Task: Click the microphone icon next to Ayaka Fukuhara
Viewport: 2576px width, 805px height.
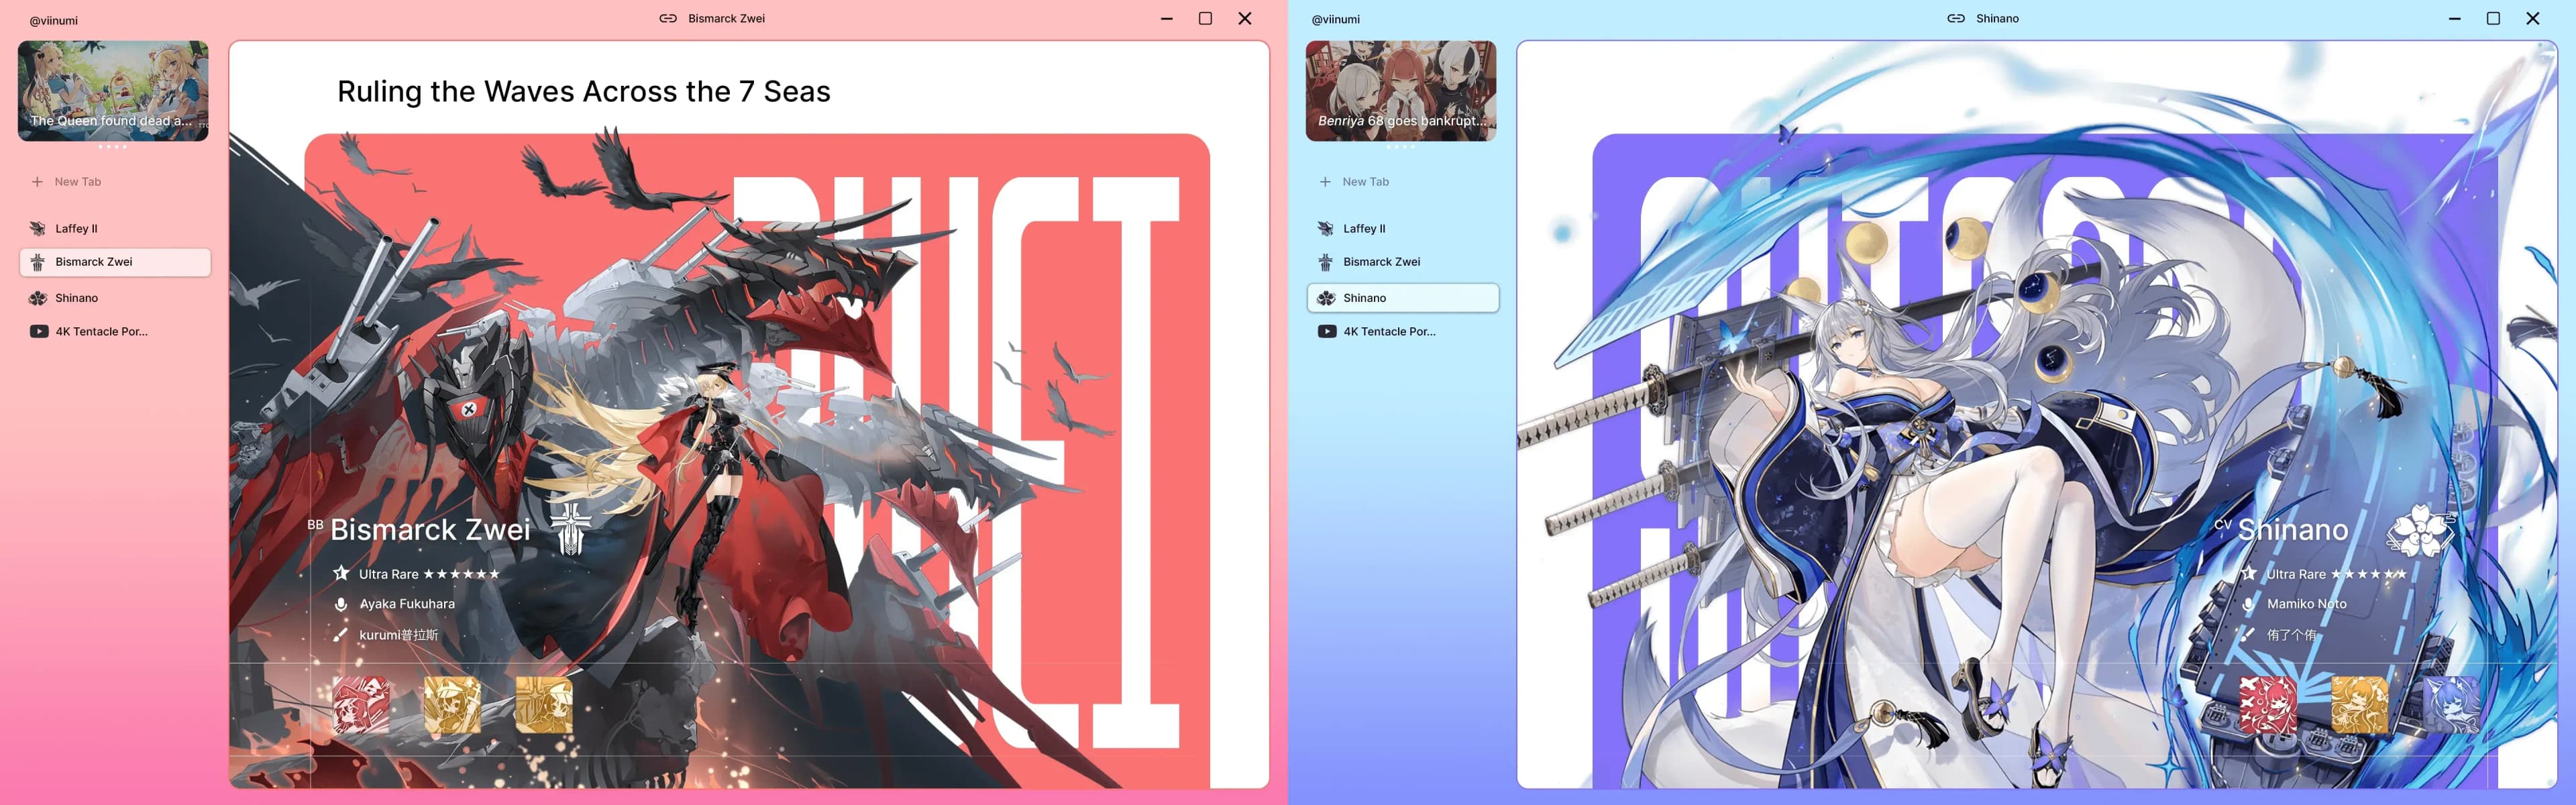Action: click(x=341, y=604)
